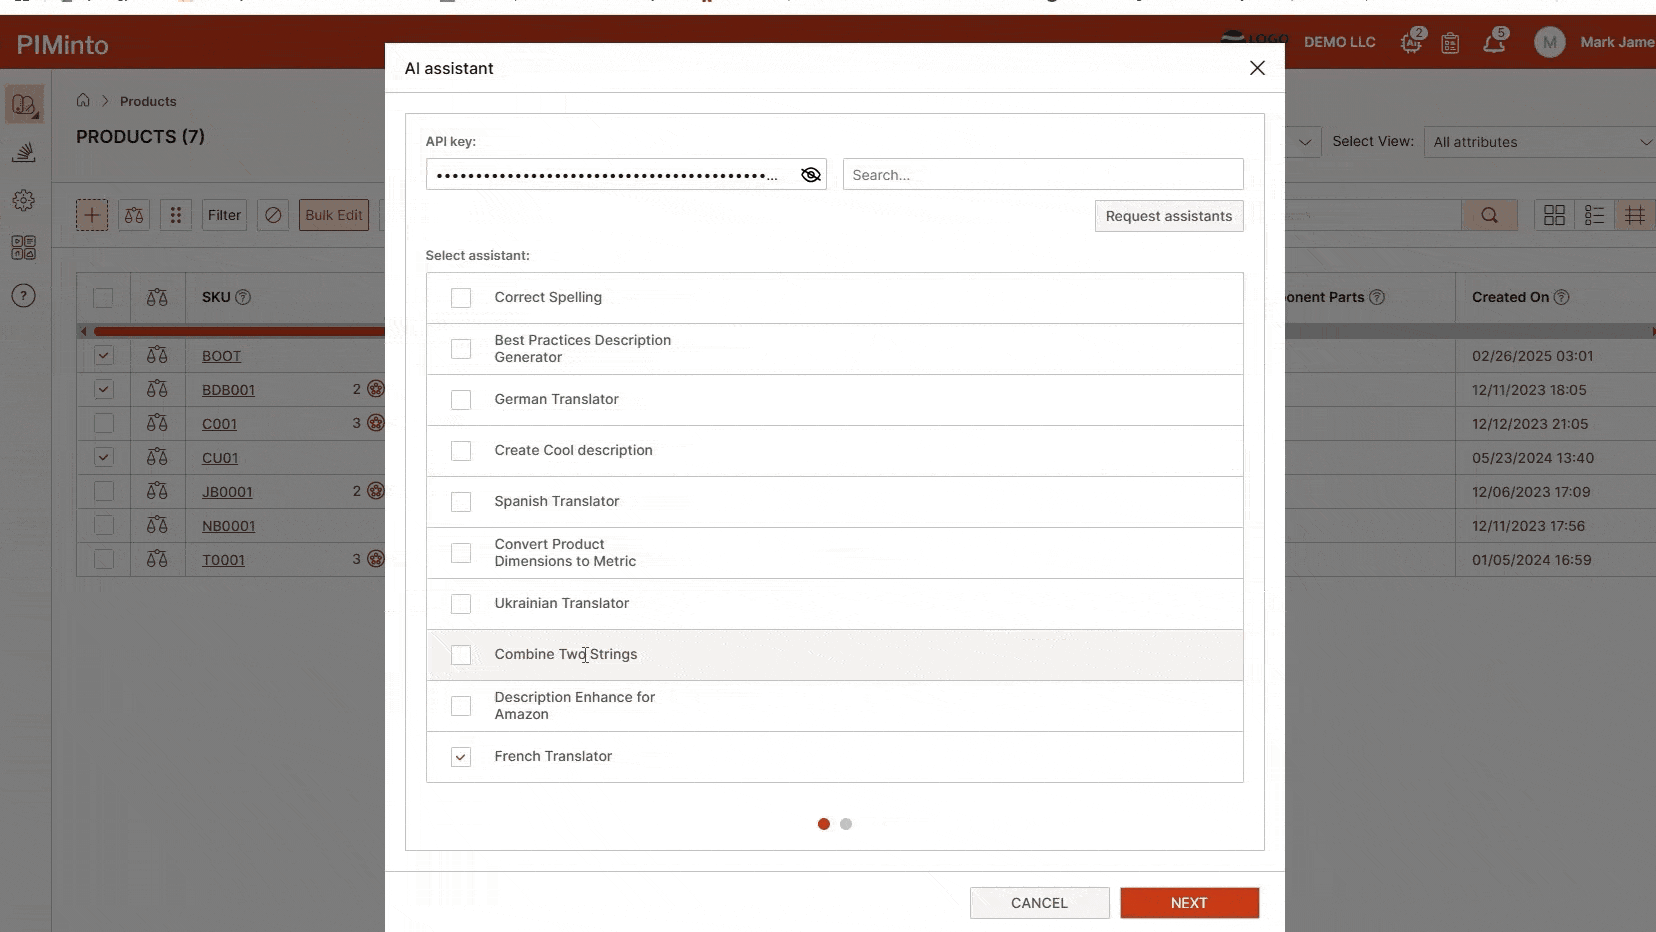Viewport: 1656px width, 932px height.
Task: Check Best Practices Description Generator
Action: pos(461,349)
